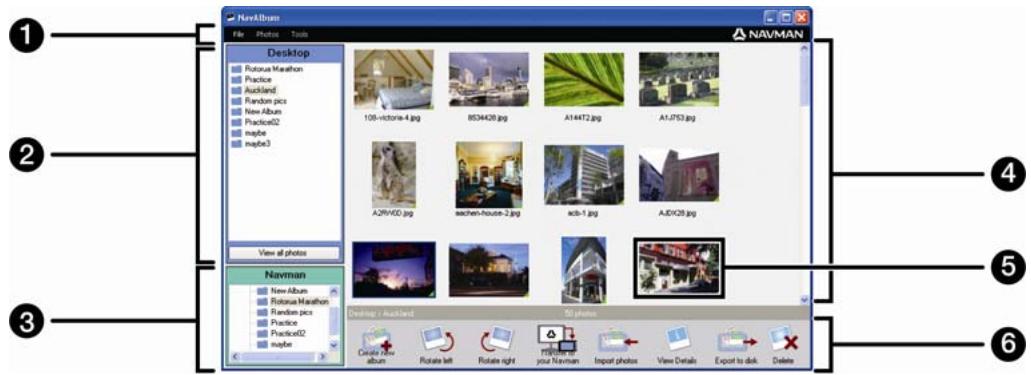Click Navman panel scroll up arrow
Screen dimensions: 1031x375
(x=333, y=290)
